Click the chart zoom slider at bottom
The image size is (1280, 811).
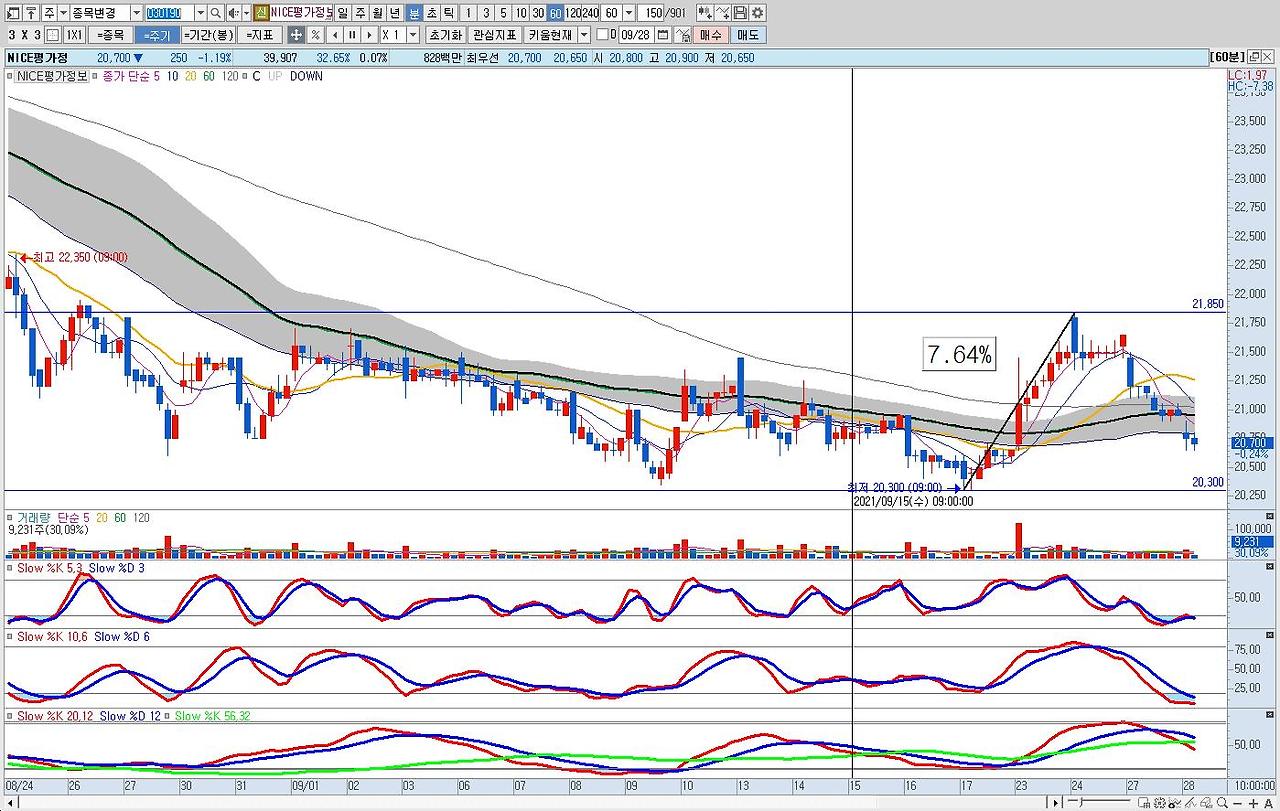[x=1082, y=803]
